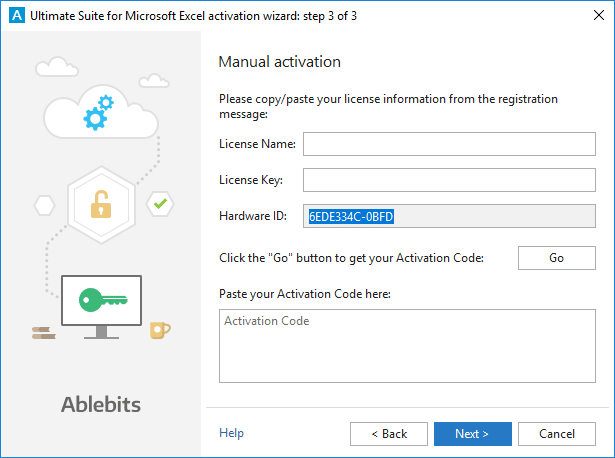Screen dimensions: 615x458
Task: Cancel the activation wizard
Action: 557,434
